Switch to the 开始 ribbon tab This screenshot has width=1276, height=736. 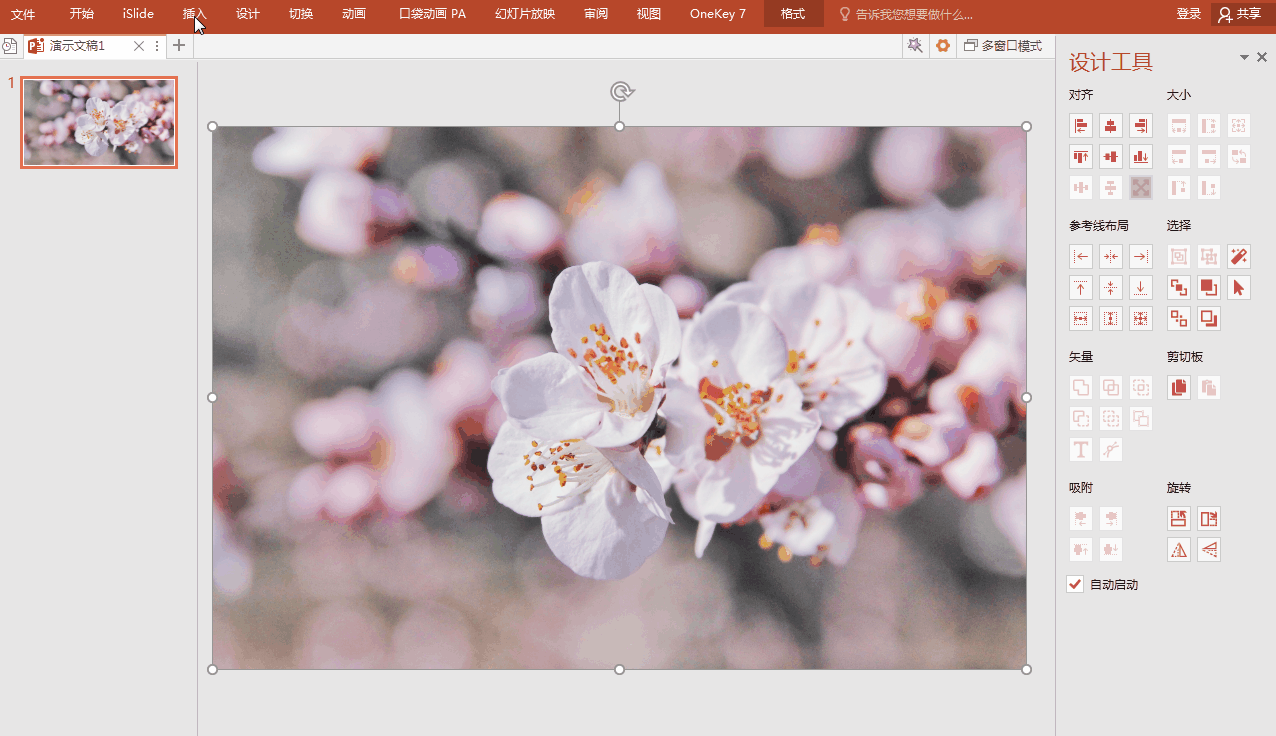(x=82, y=14)
